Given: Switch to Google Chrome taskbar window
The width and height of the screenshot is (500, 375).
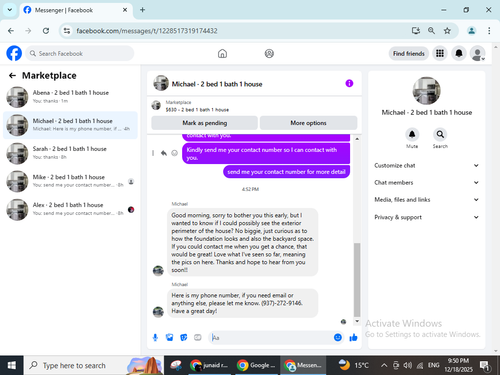Looking at the screenshot, I should tap(256, 365).
